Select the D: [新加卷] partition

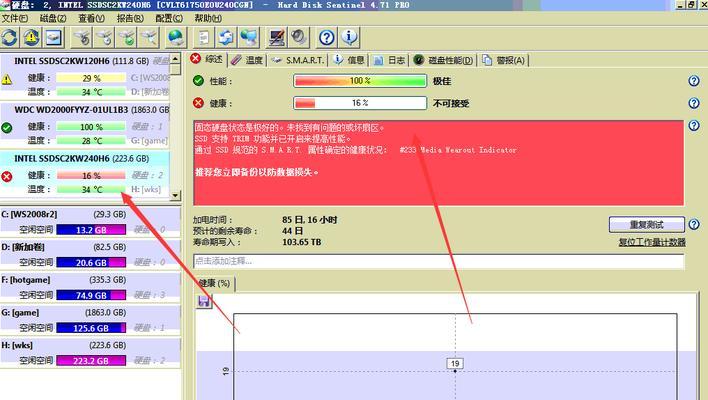pos(90,255)
